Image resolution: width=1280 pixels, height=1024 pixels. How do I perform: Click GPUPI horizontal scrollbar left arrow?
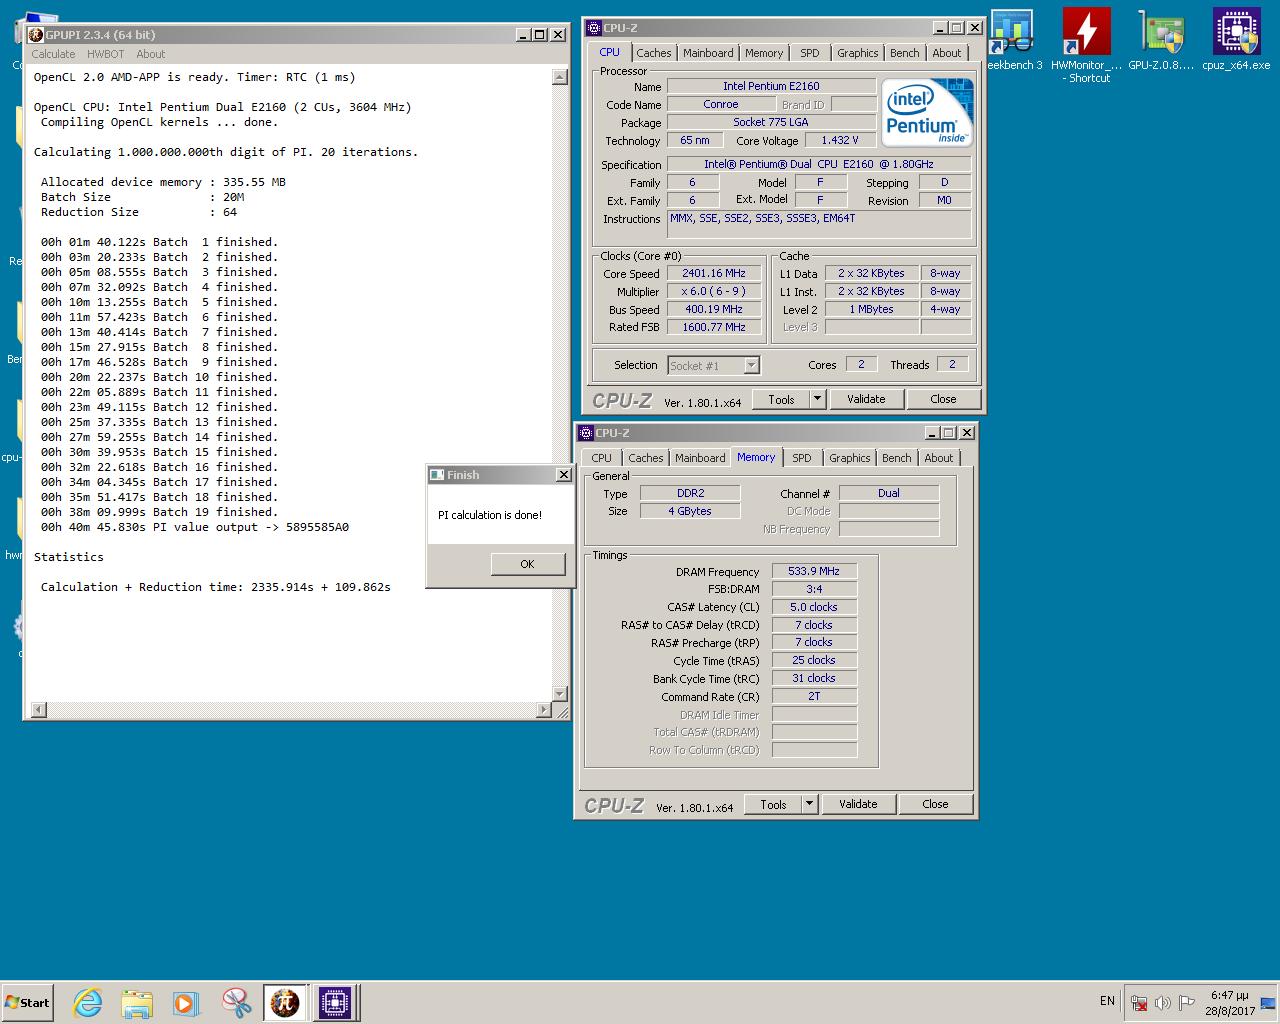pyautogui.click(x=39, y=710)
